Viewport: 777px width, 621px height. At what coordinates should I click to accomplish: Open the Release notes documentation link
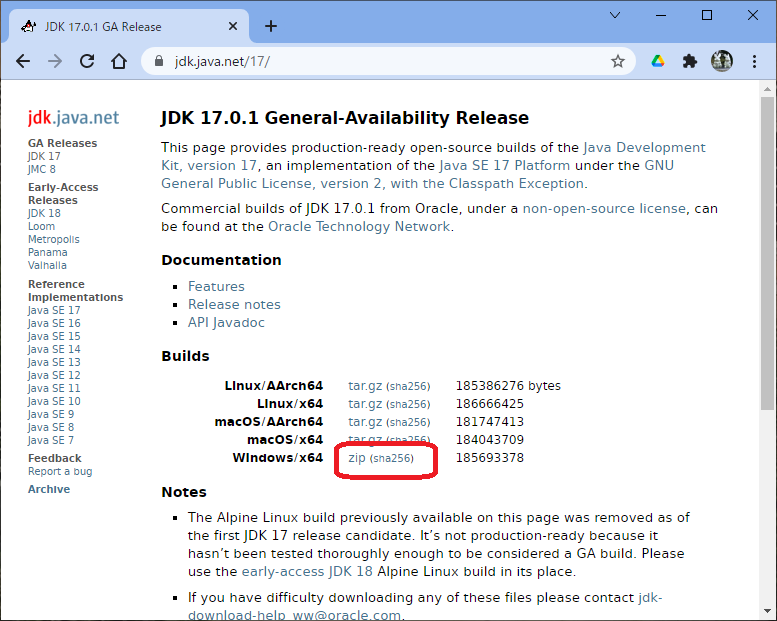click(x=234, y=304)
